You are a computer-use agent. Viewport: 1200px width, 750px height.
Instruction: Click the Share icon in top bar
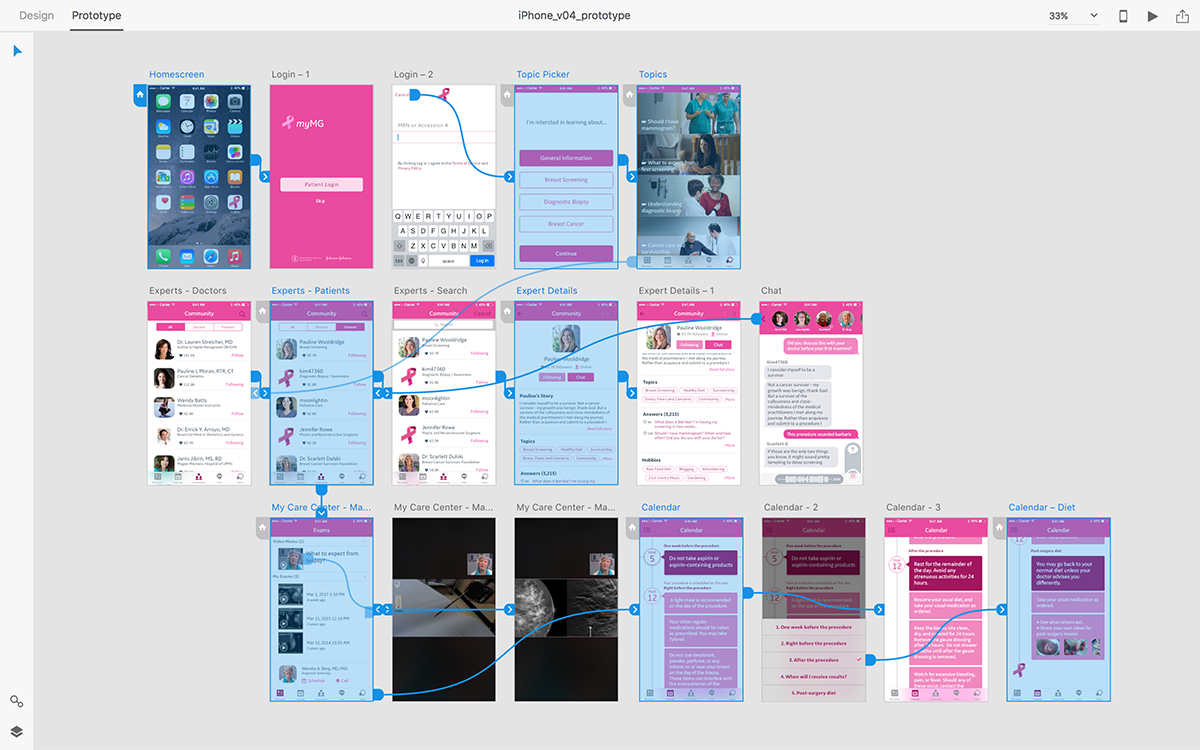[1183, 16]
